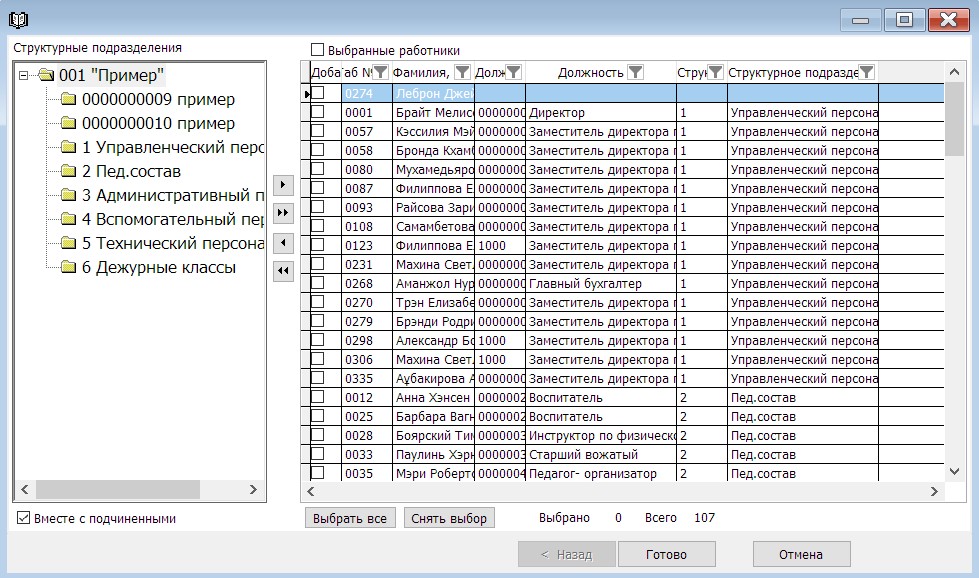
Task: Select folder icon for 2 Пед.состав
Action: point(68,171)
